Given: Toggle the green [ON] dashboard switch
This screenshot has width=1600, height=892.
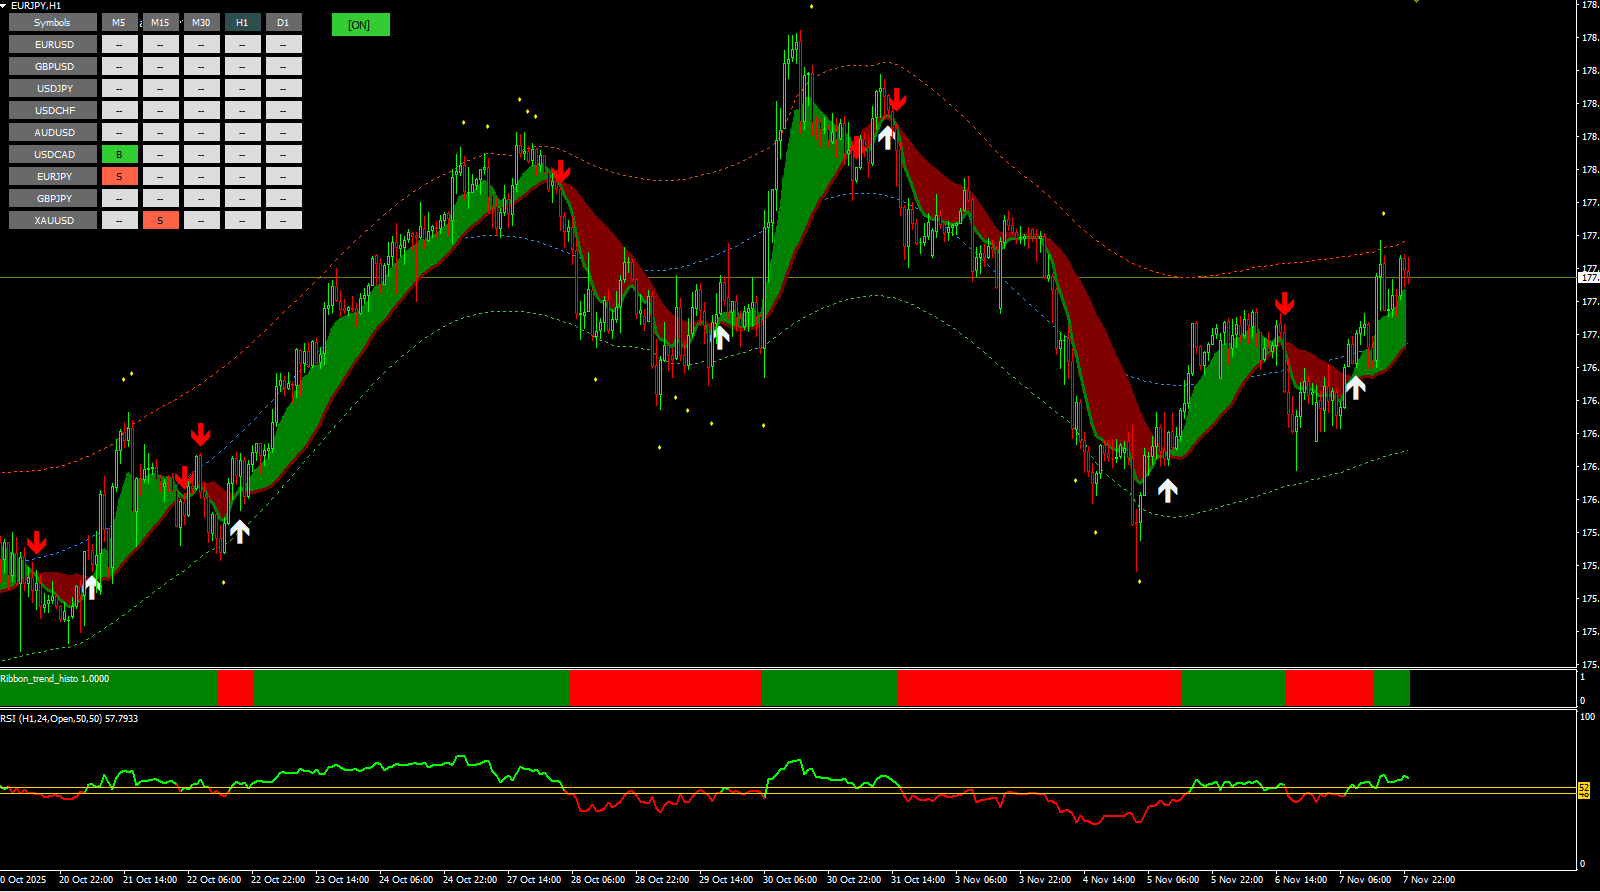Looking at the screenshot, I should pos(360,25).
